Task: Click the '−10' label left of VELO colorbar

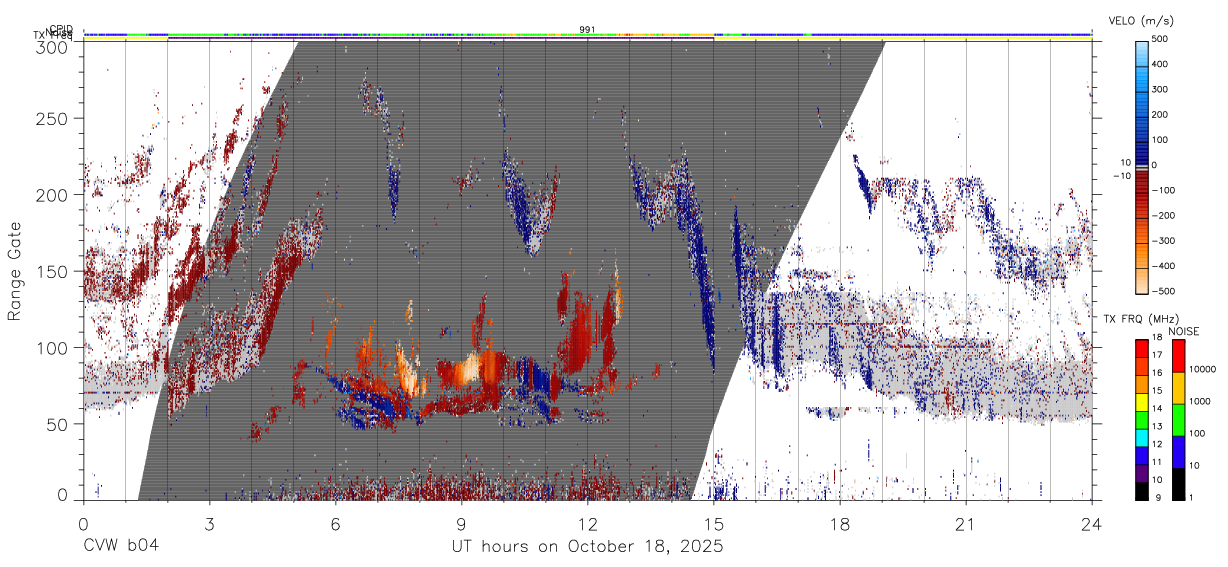Action: click(x=1120, y=176)
